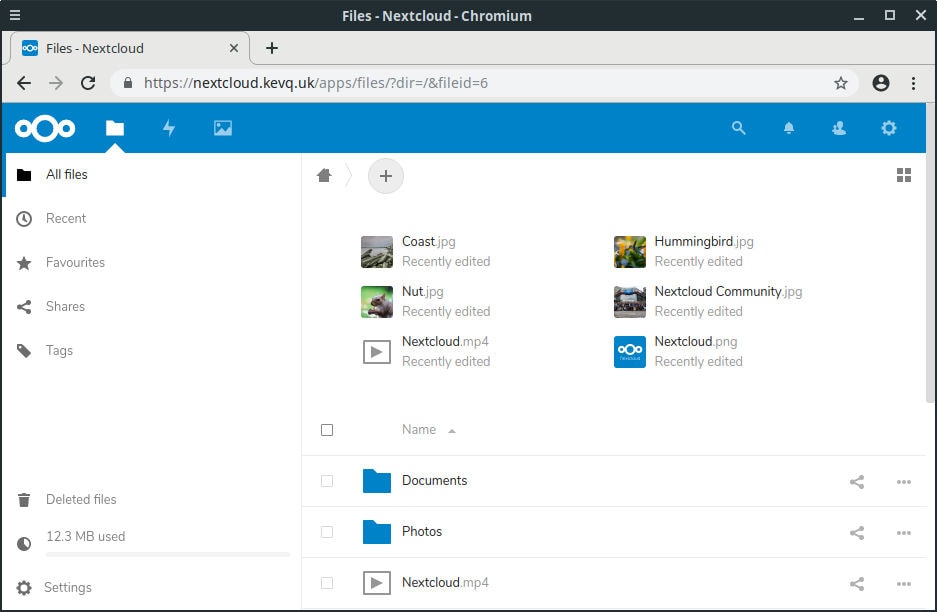Check the select-all checkbox above file list
The image size is (937, 612).
click(x=327, y=429)
